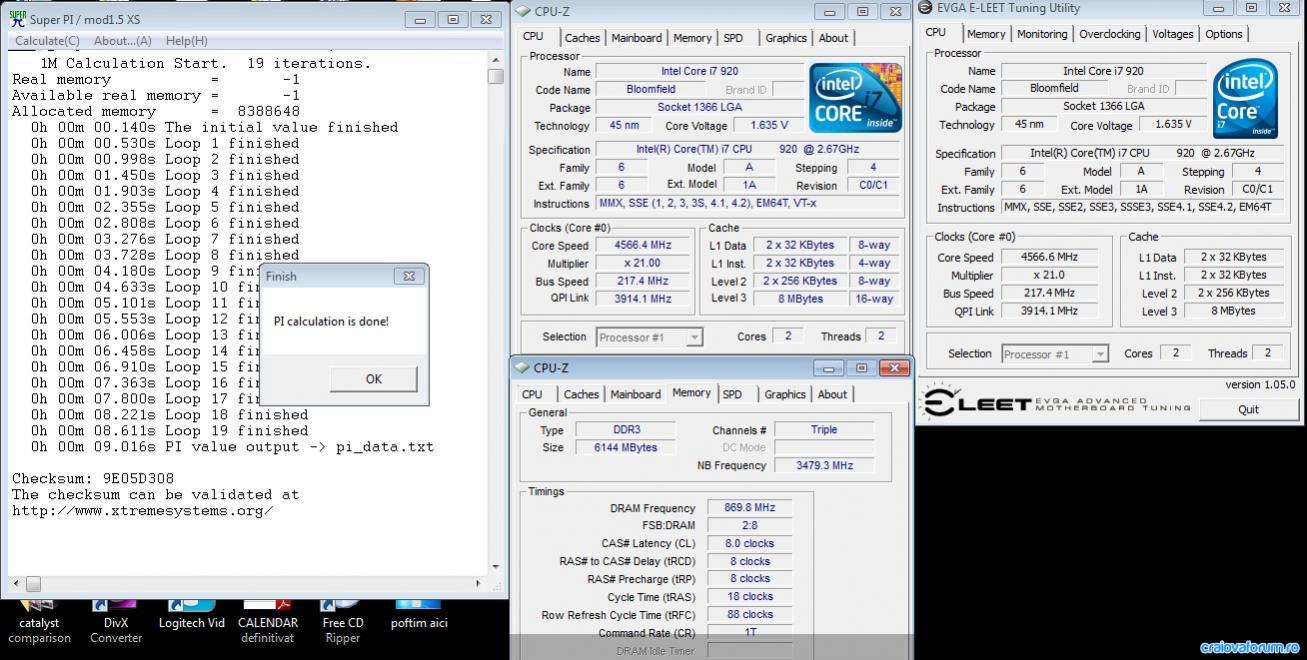Click Super PI horizontal scrollbar left arrow
The height and width of the screenshot is (660, 1307).
14,583
